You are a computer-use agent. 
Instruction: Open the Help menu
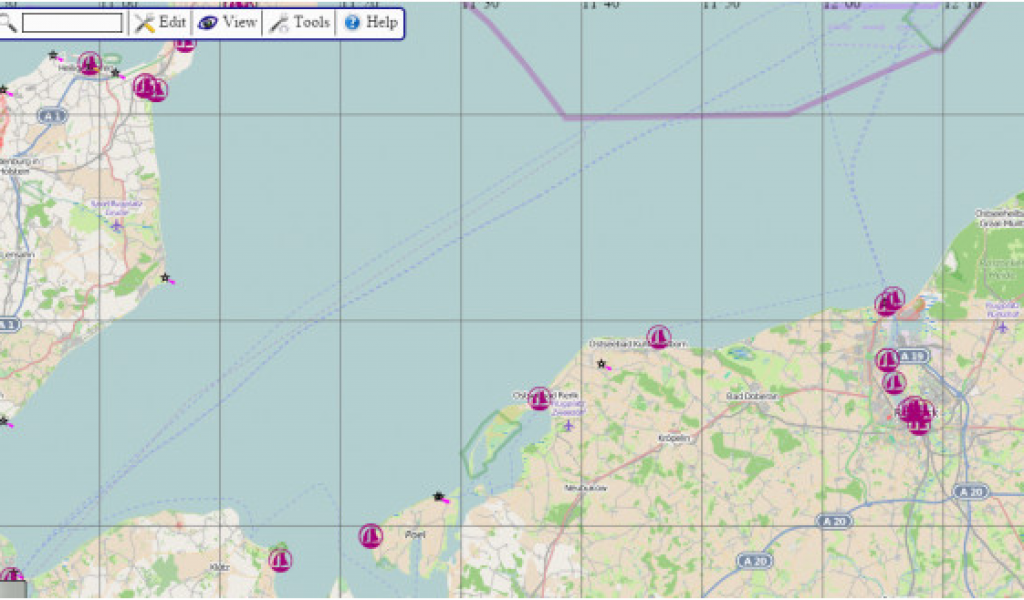tap(370, 23)
